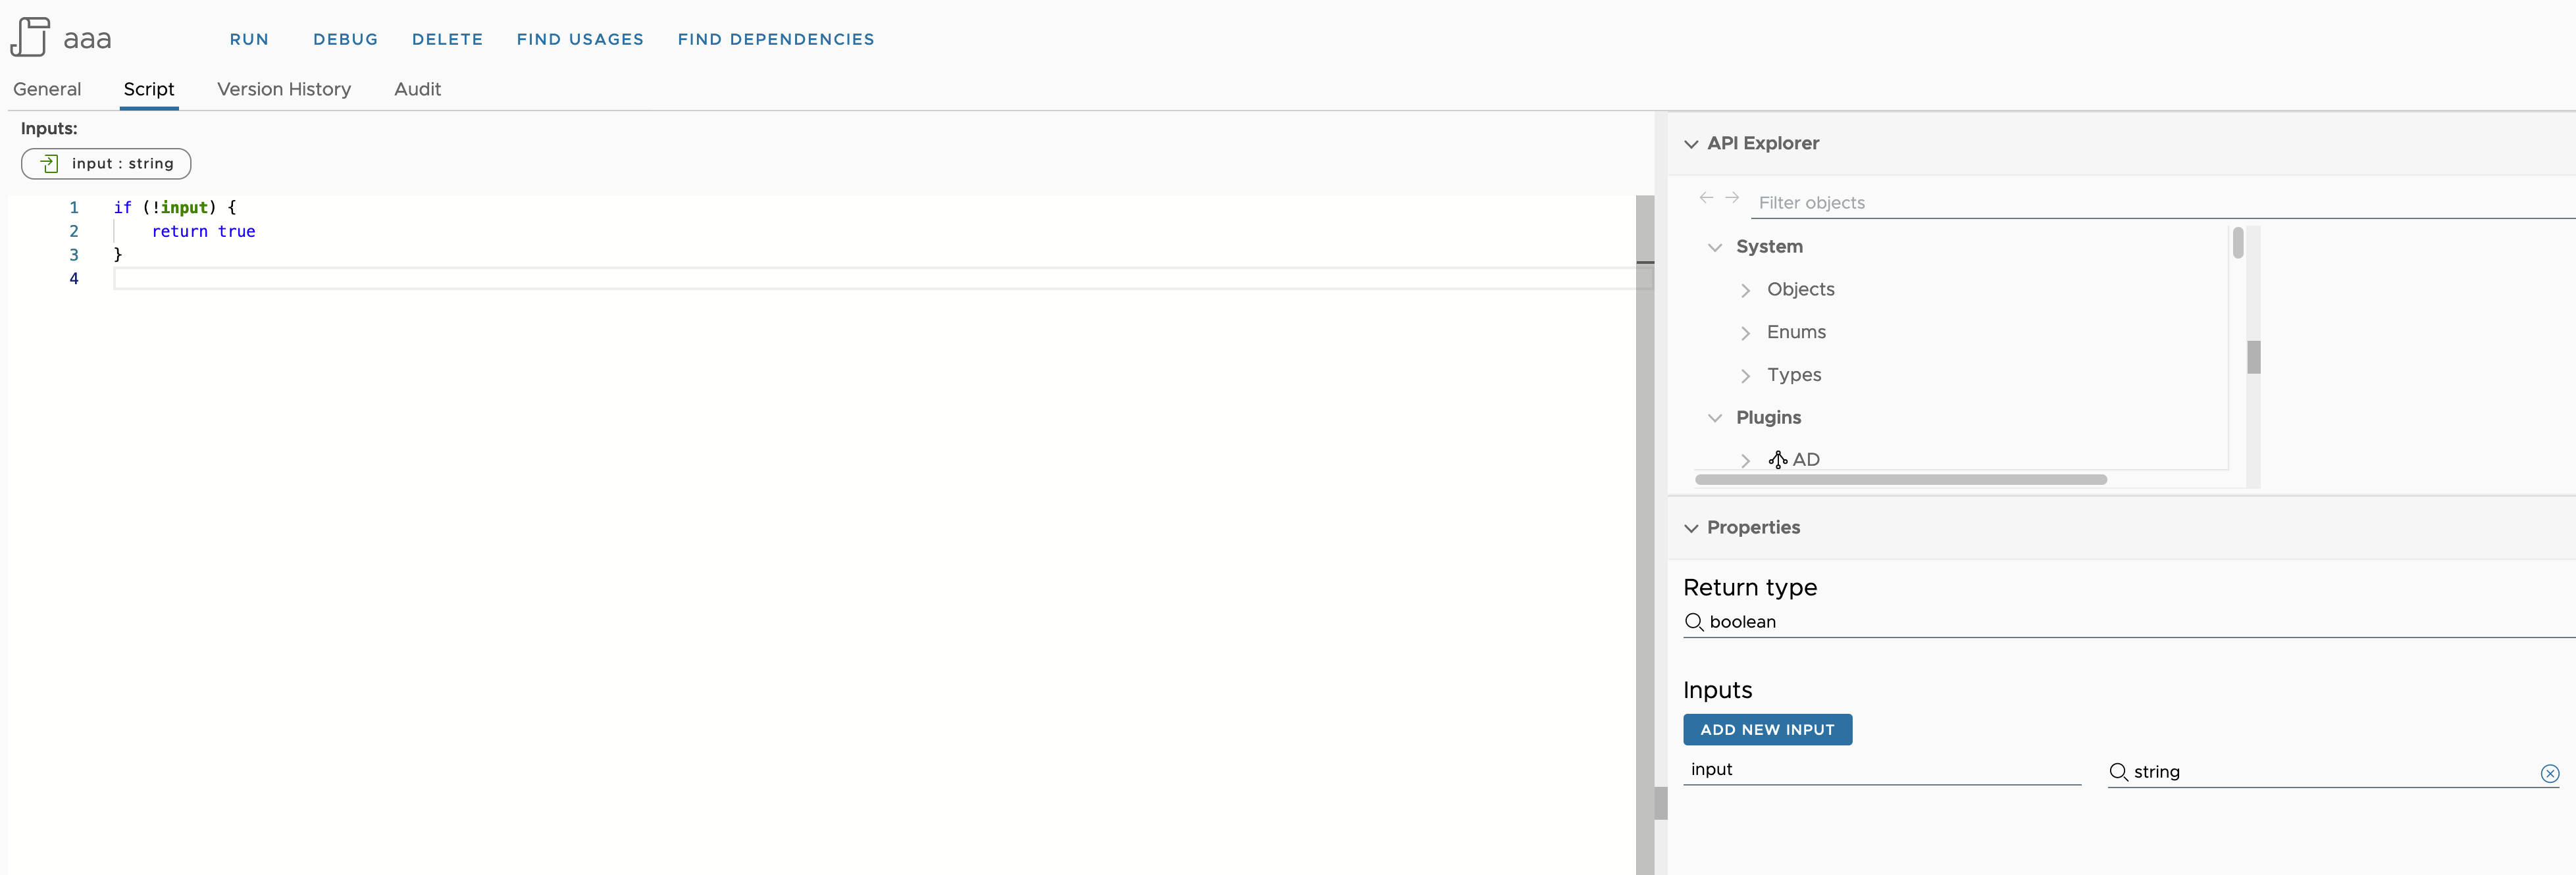Viewport: 2576px width, 875px height.
Task: Expand the Objects tree node
Action: (x=1745, y=290)
